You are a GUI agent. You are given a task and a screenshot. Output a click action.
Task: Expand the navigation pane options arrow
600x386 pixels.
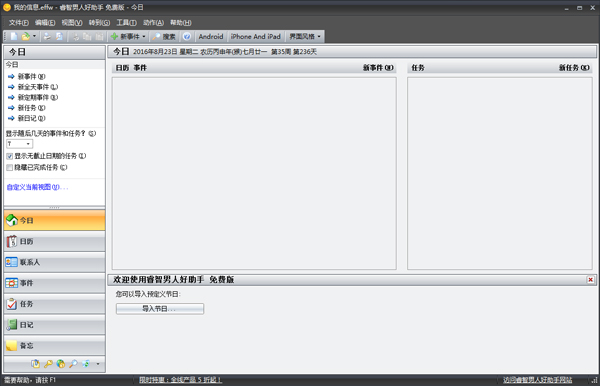(x=98, y=364)
